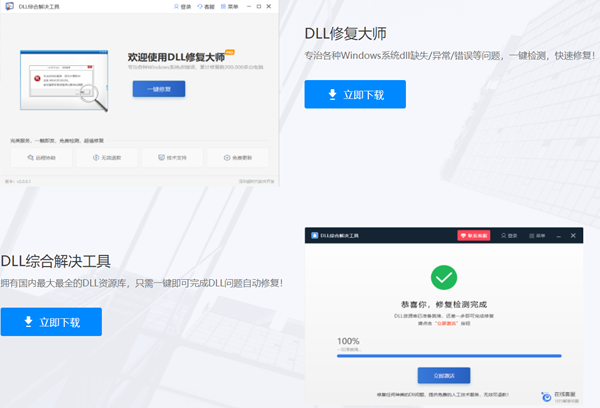Image resolution: width=600 pixels, height=408 pixels.
Task: Click the blue 立即激活 button
Action: click(x=444, y=375)
